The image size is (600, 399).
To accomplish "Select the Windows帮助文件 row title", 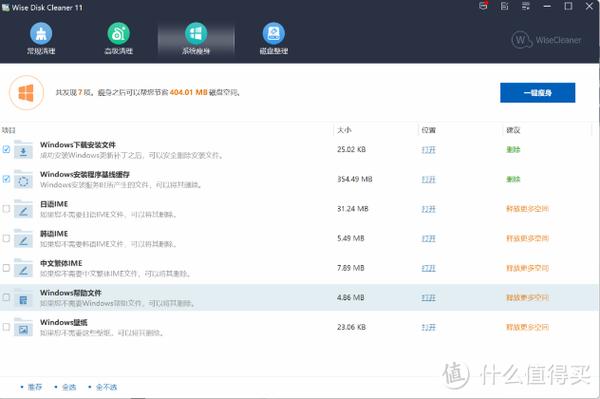I will coord(70,293).
